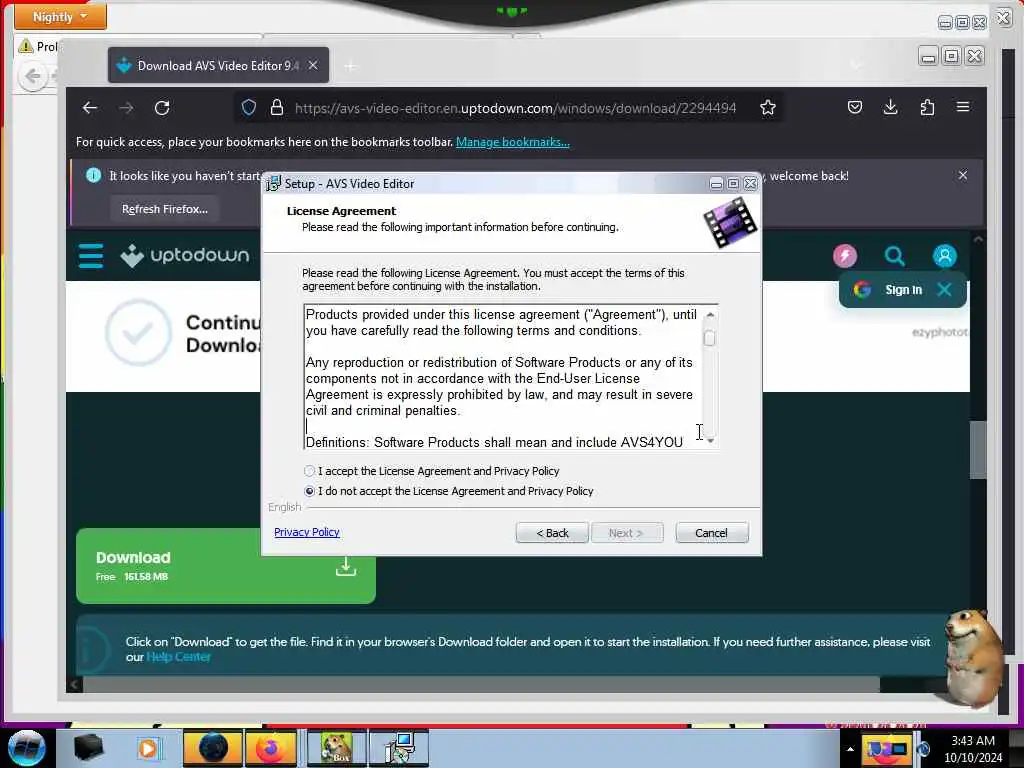The width and height of the screenshot is (1024, 768).
Task: Open the hamster Box taskbar icon
Action: tap(336, 748)
